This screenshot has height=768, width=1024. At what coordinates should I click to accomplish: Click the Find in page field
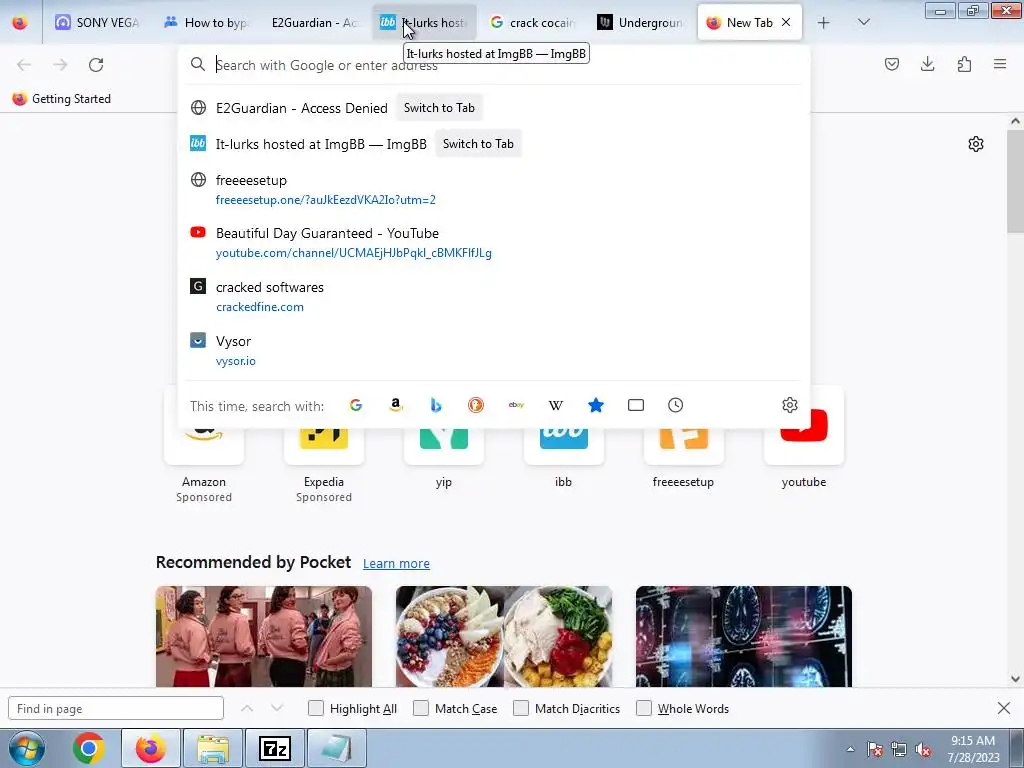pyautogui.click(x=116, y=708)
